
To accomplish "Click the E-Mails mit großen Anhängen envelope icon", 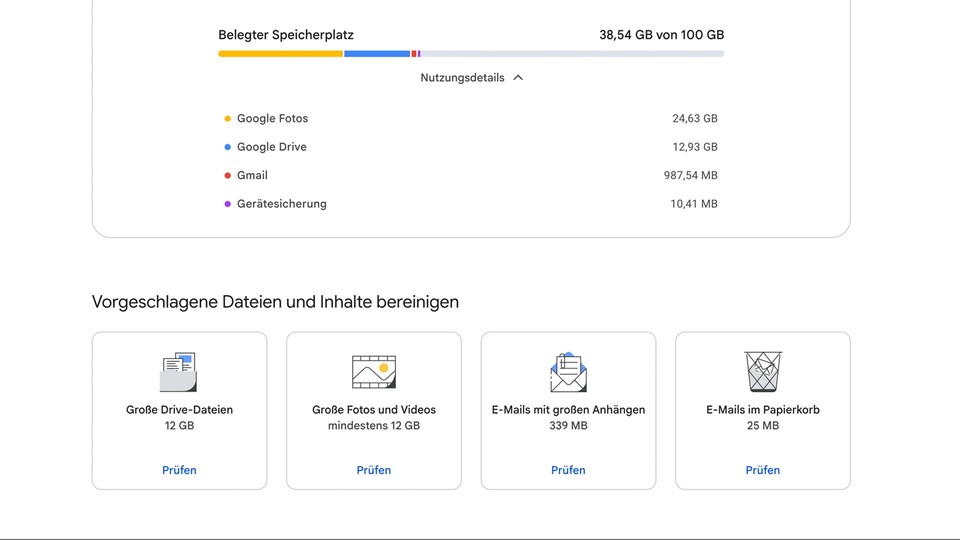I will pyautogui.click(x=568, y=372).
